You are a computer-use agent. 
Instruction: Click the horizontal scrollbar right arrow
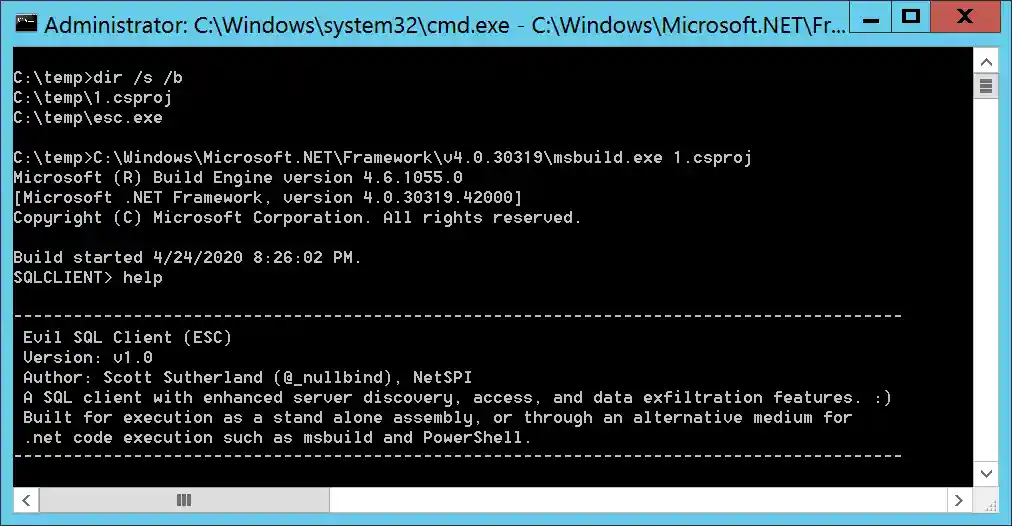pos(959,499)
